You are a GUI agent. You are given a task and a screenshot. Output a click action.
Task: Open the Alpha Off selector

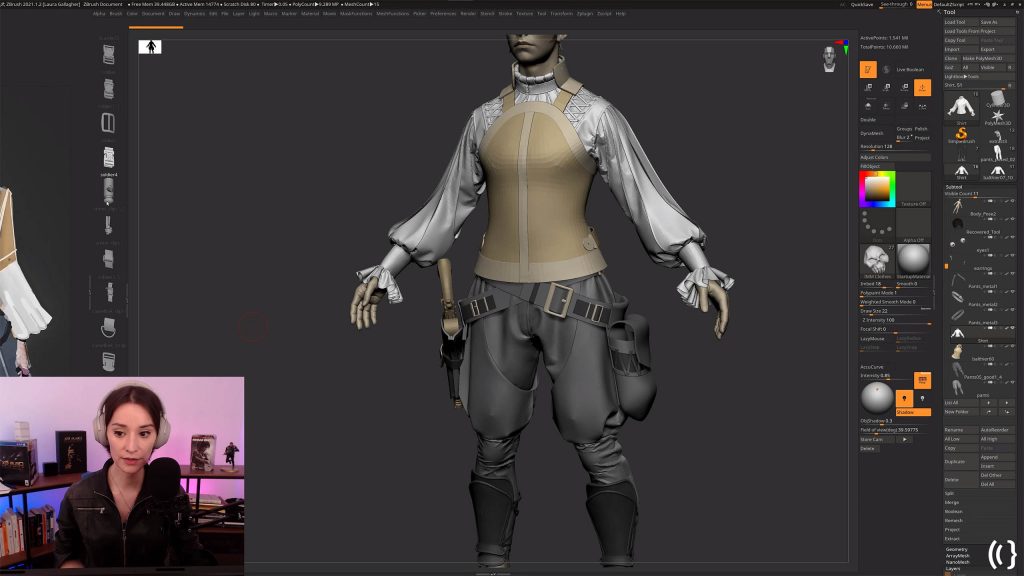coord(913,226)
